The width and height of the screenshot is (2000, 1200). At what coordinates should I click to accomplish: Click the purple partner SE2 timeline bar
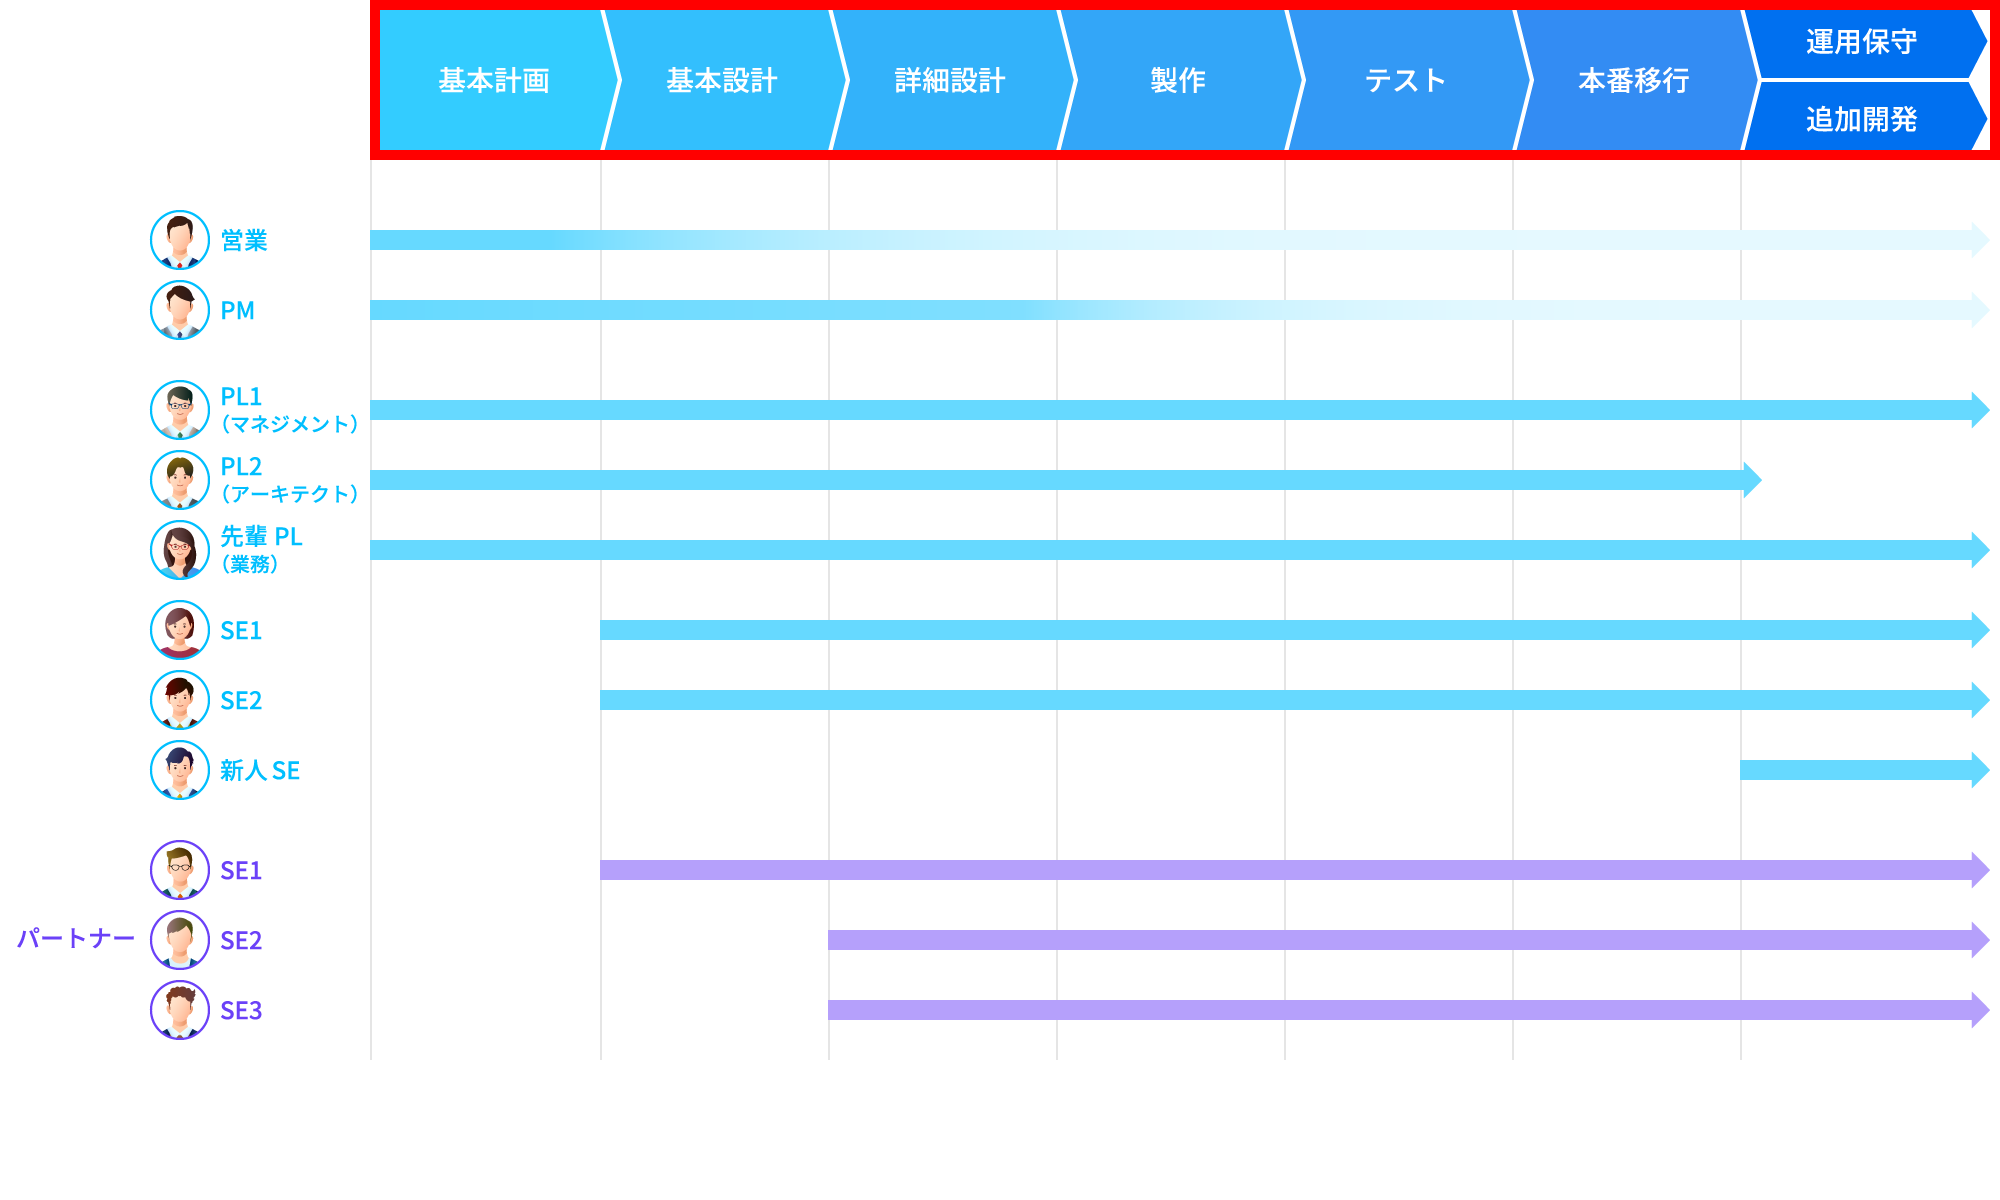[x=1409, y=940]
